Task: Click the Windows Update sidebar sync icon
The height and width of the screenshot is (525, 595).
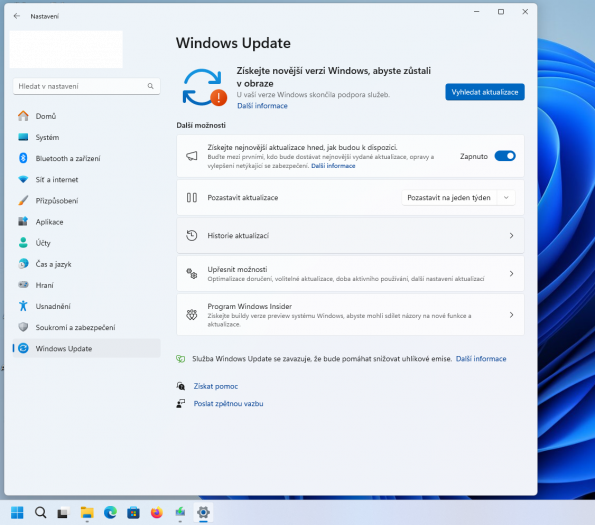Action: tap(23, 348)
